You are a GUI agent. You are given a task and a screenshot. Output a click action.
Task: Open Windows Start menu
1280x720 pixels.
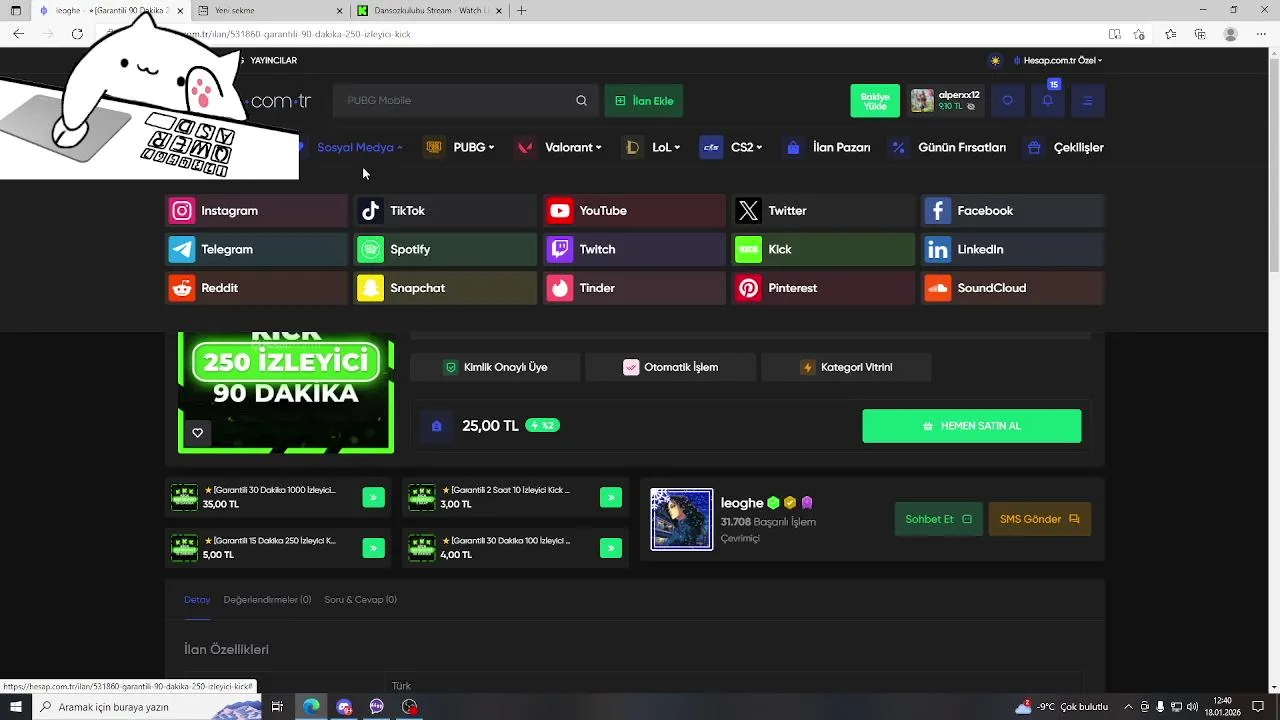click(x=15, y=707)
